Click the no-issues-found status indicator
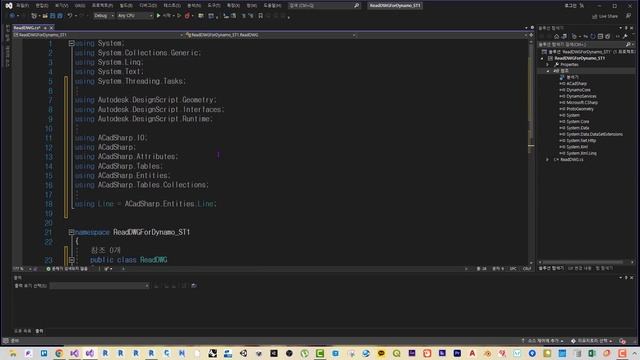Screen dimensions: 640x360 pyautogui.click(x=67, y=269)
